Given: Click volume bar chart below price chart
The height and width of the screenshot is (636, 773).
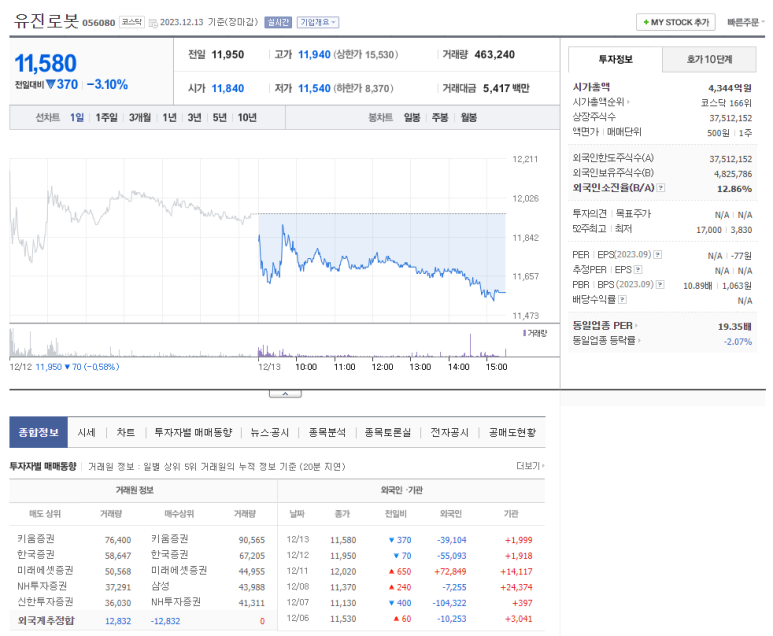Looking at the screenshot, I should [x=257, y=343].
